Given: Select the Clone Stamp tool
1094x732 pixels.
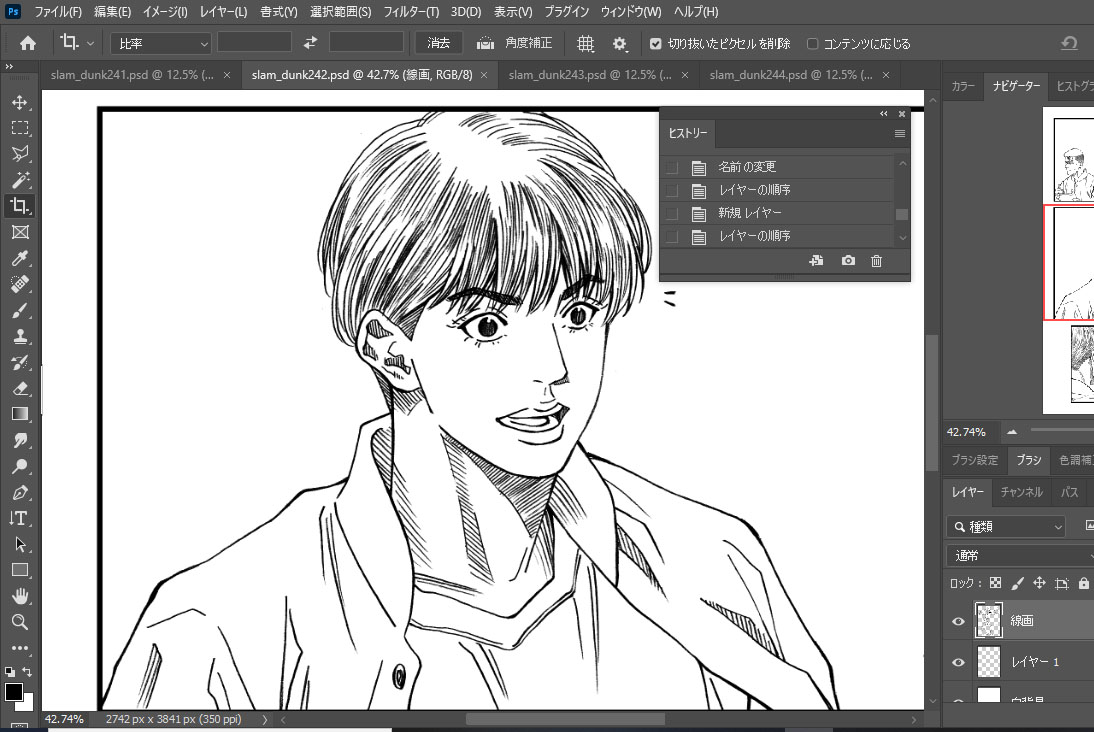Looking at the screenshot, I should 20,336.
